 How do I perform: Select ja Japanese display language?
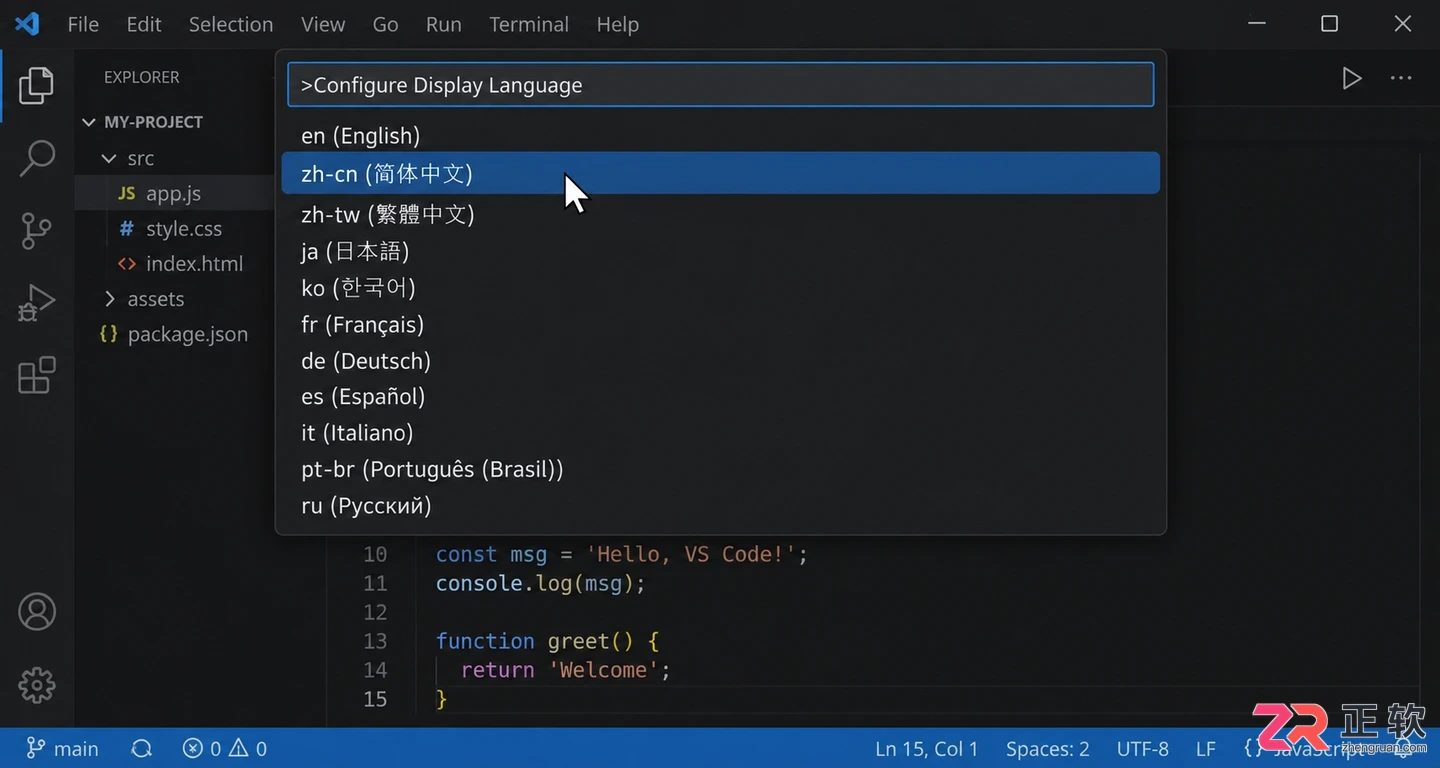[721, 250]
